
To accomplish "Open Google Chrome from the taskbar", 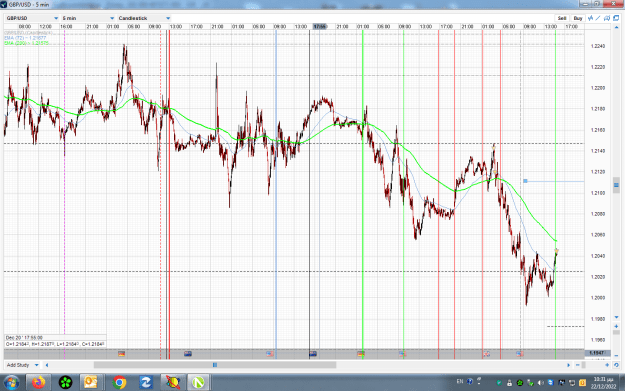I will click(119, 383).
